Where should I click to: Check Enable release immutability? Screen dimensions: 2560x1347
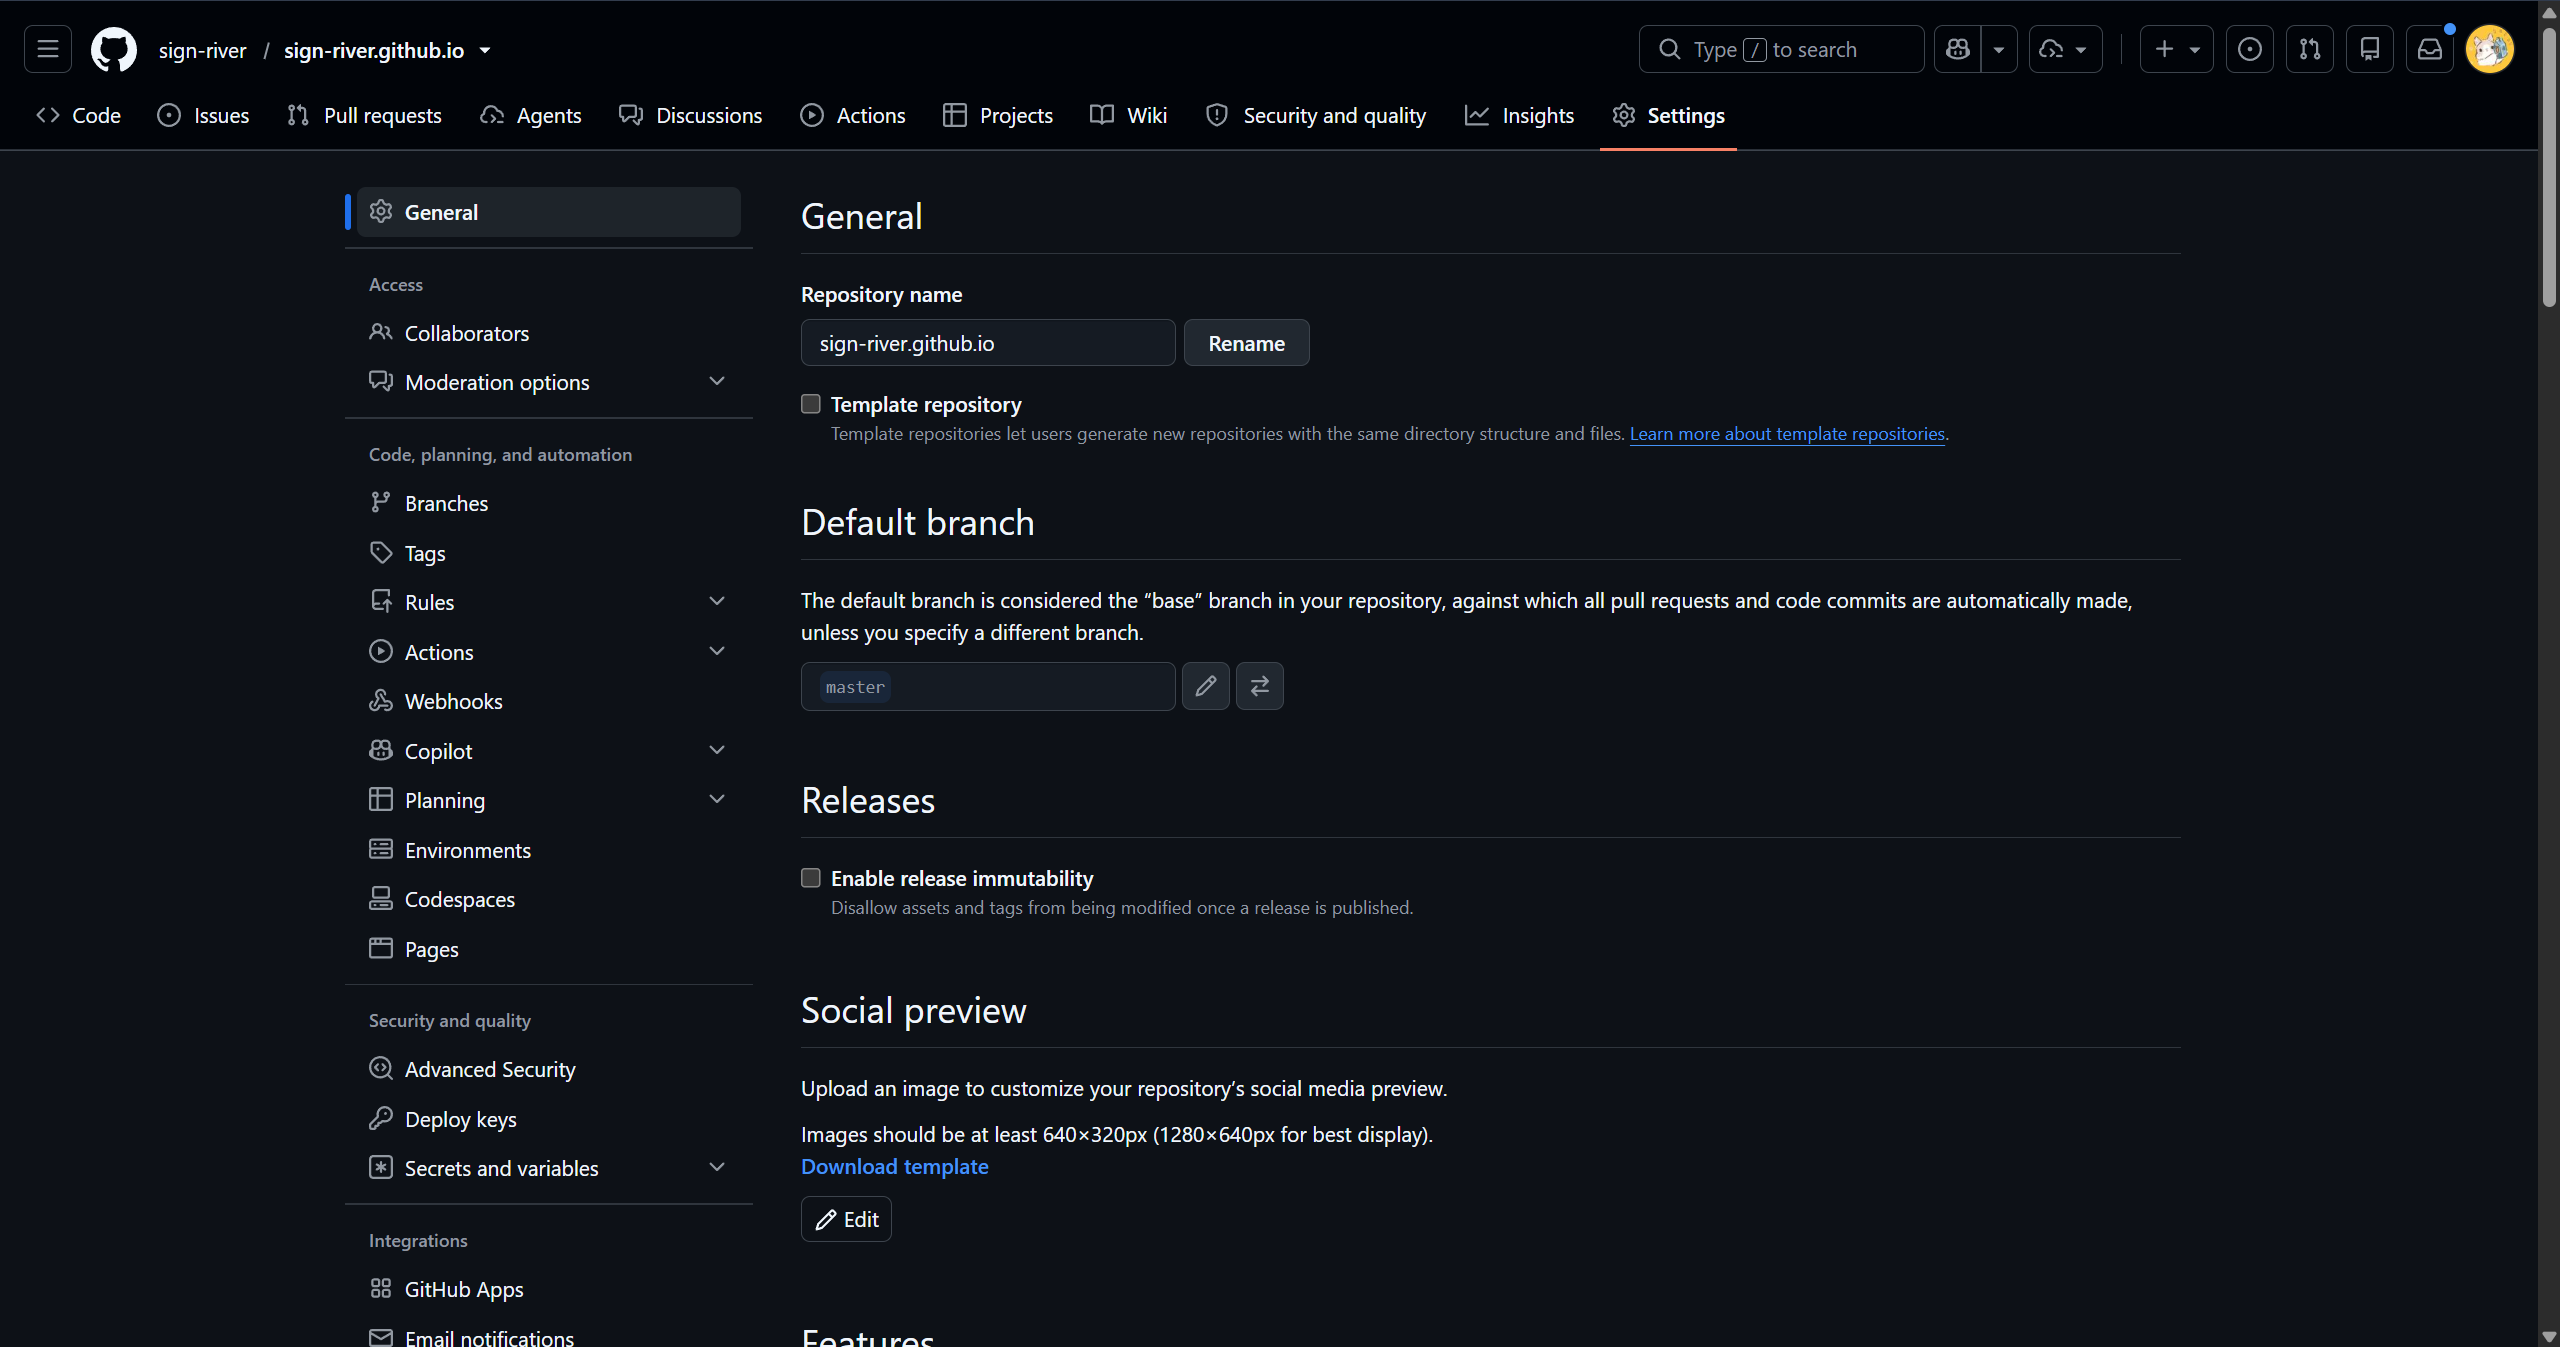tap(811, 878)
